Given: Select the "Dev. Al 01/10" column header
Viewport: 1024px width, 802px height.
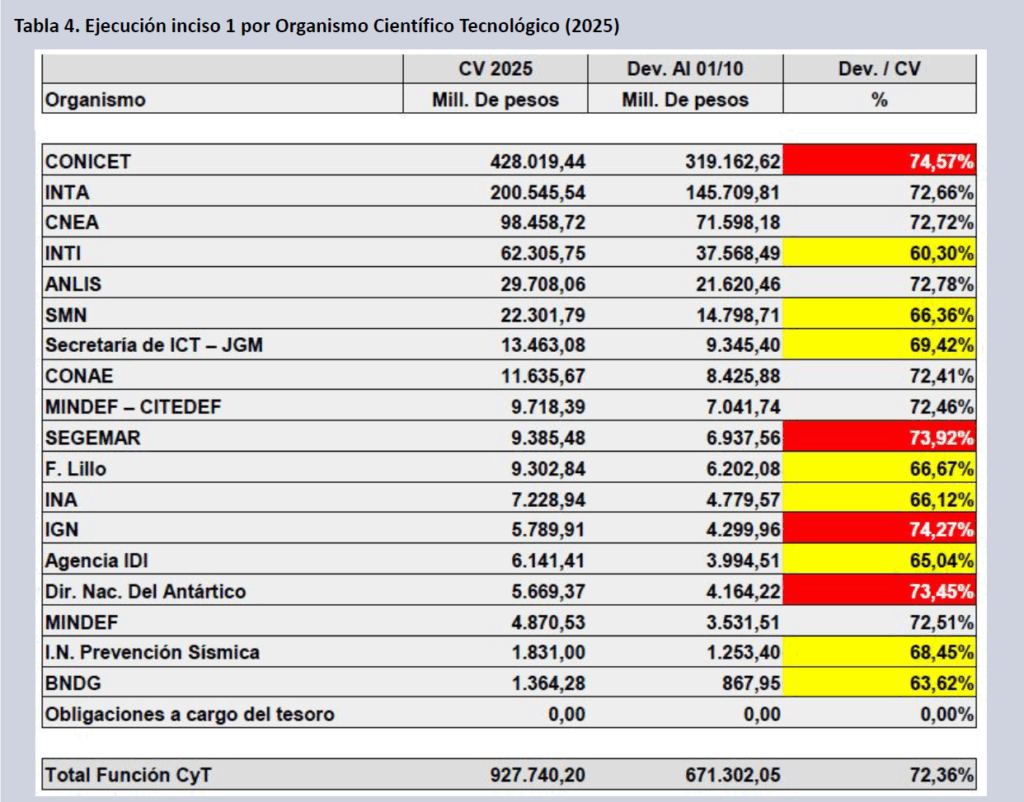Looking at the screenshot, I should pyautogui.click(x=685, y=69).
